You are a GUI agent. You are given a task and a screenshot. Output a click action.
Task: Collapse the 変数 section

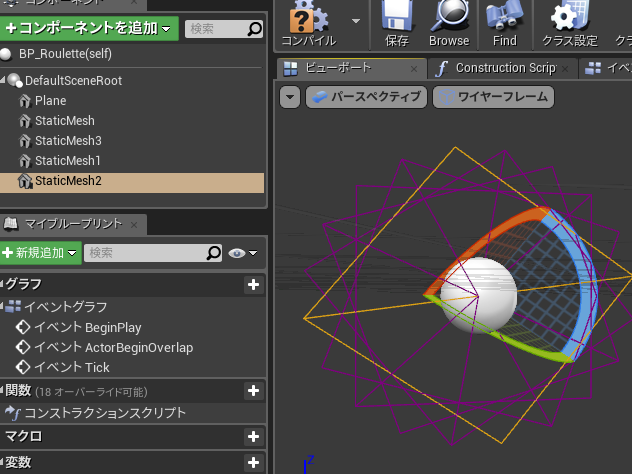2,462
